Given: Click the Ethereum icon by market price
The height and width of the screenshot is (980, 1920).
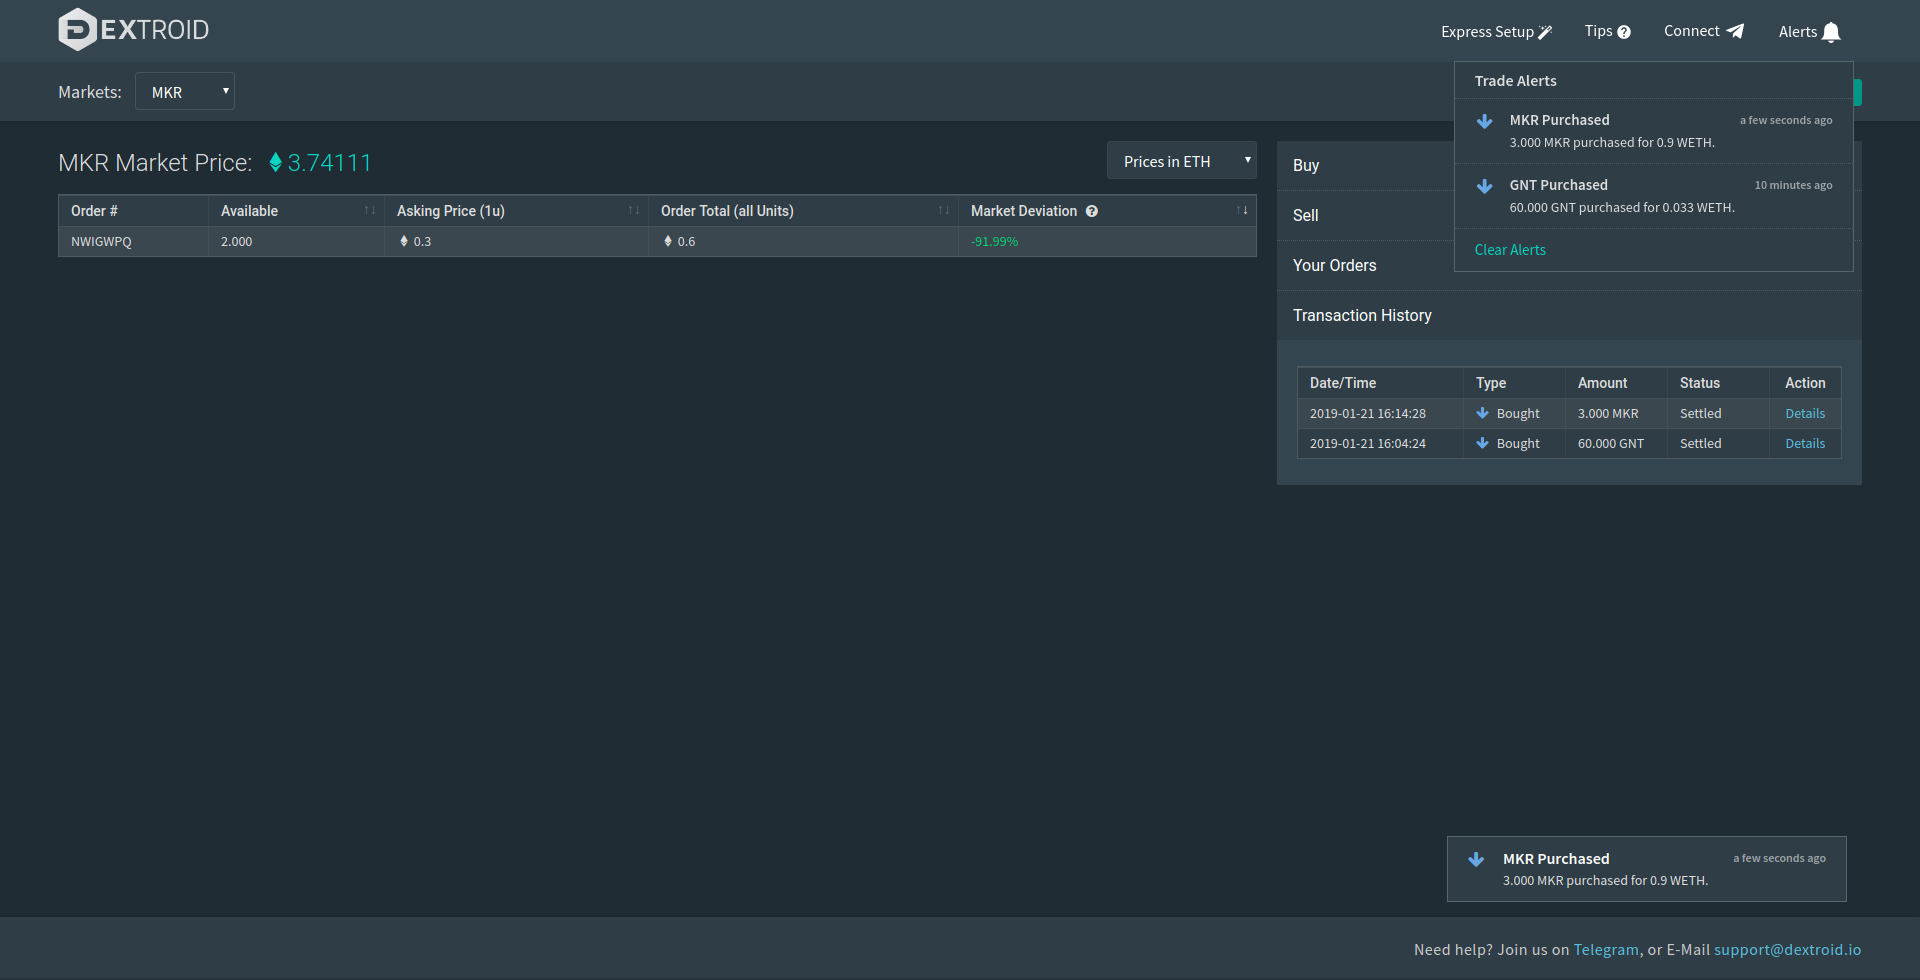Looking at the screenshot, I should click(275, 163).
